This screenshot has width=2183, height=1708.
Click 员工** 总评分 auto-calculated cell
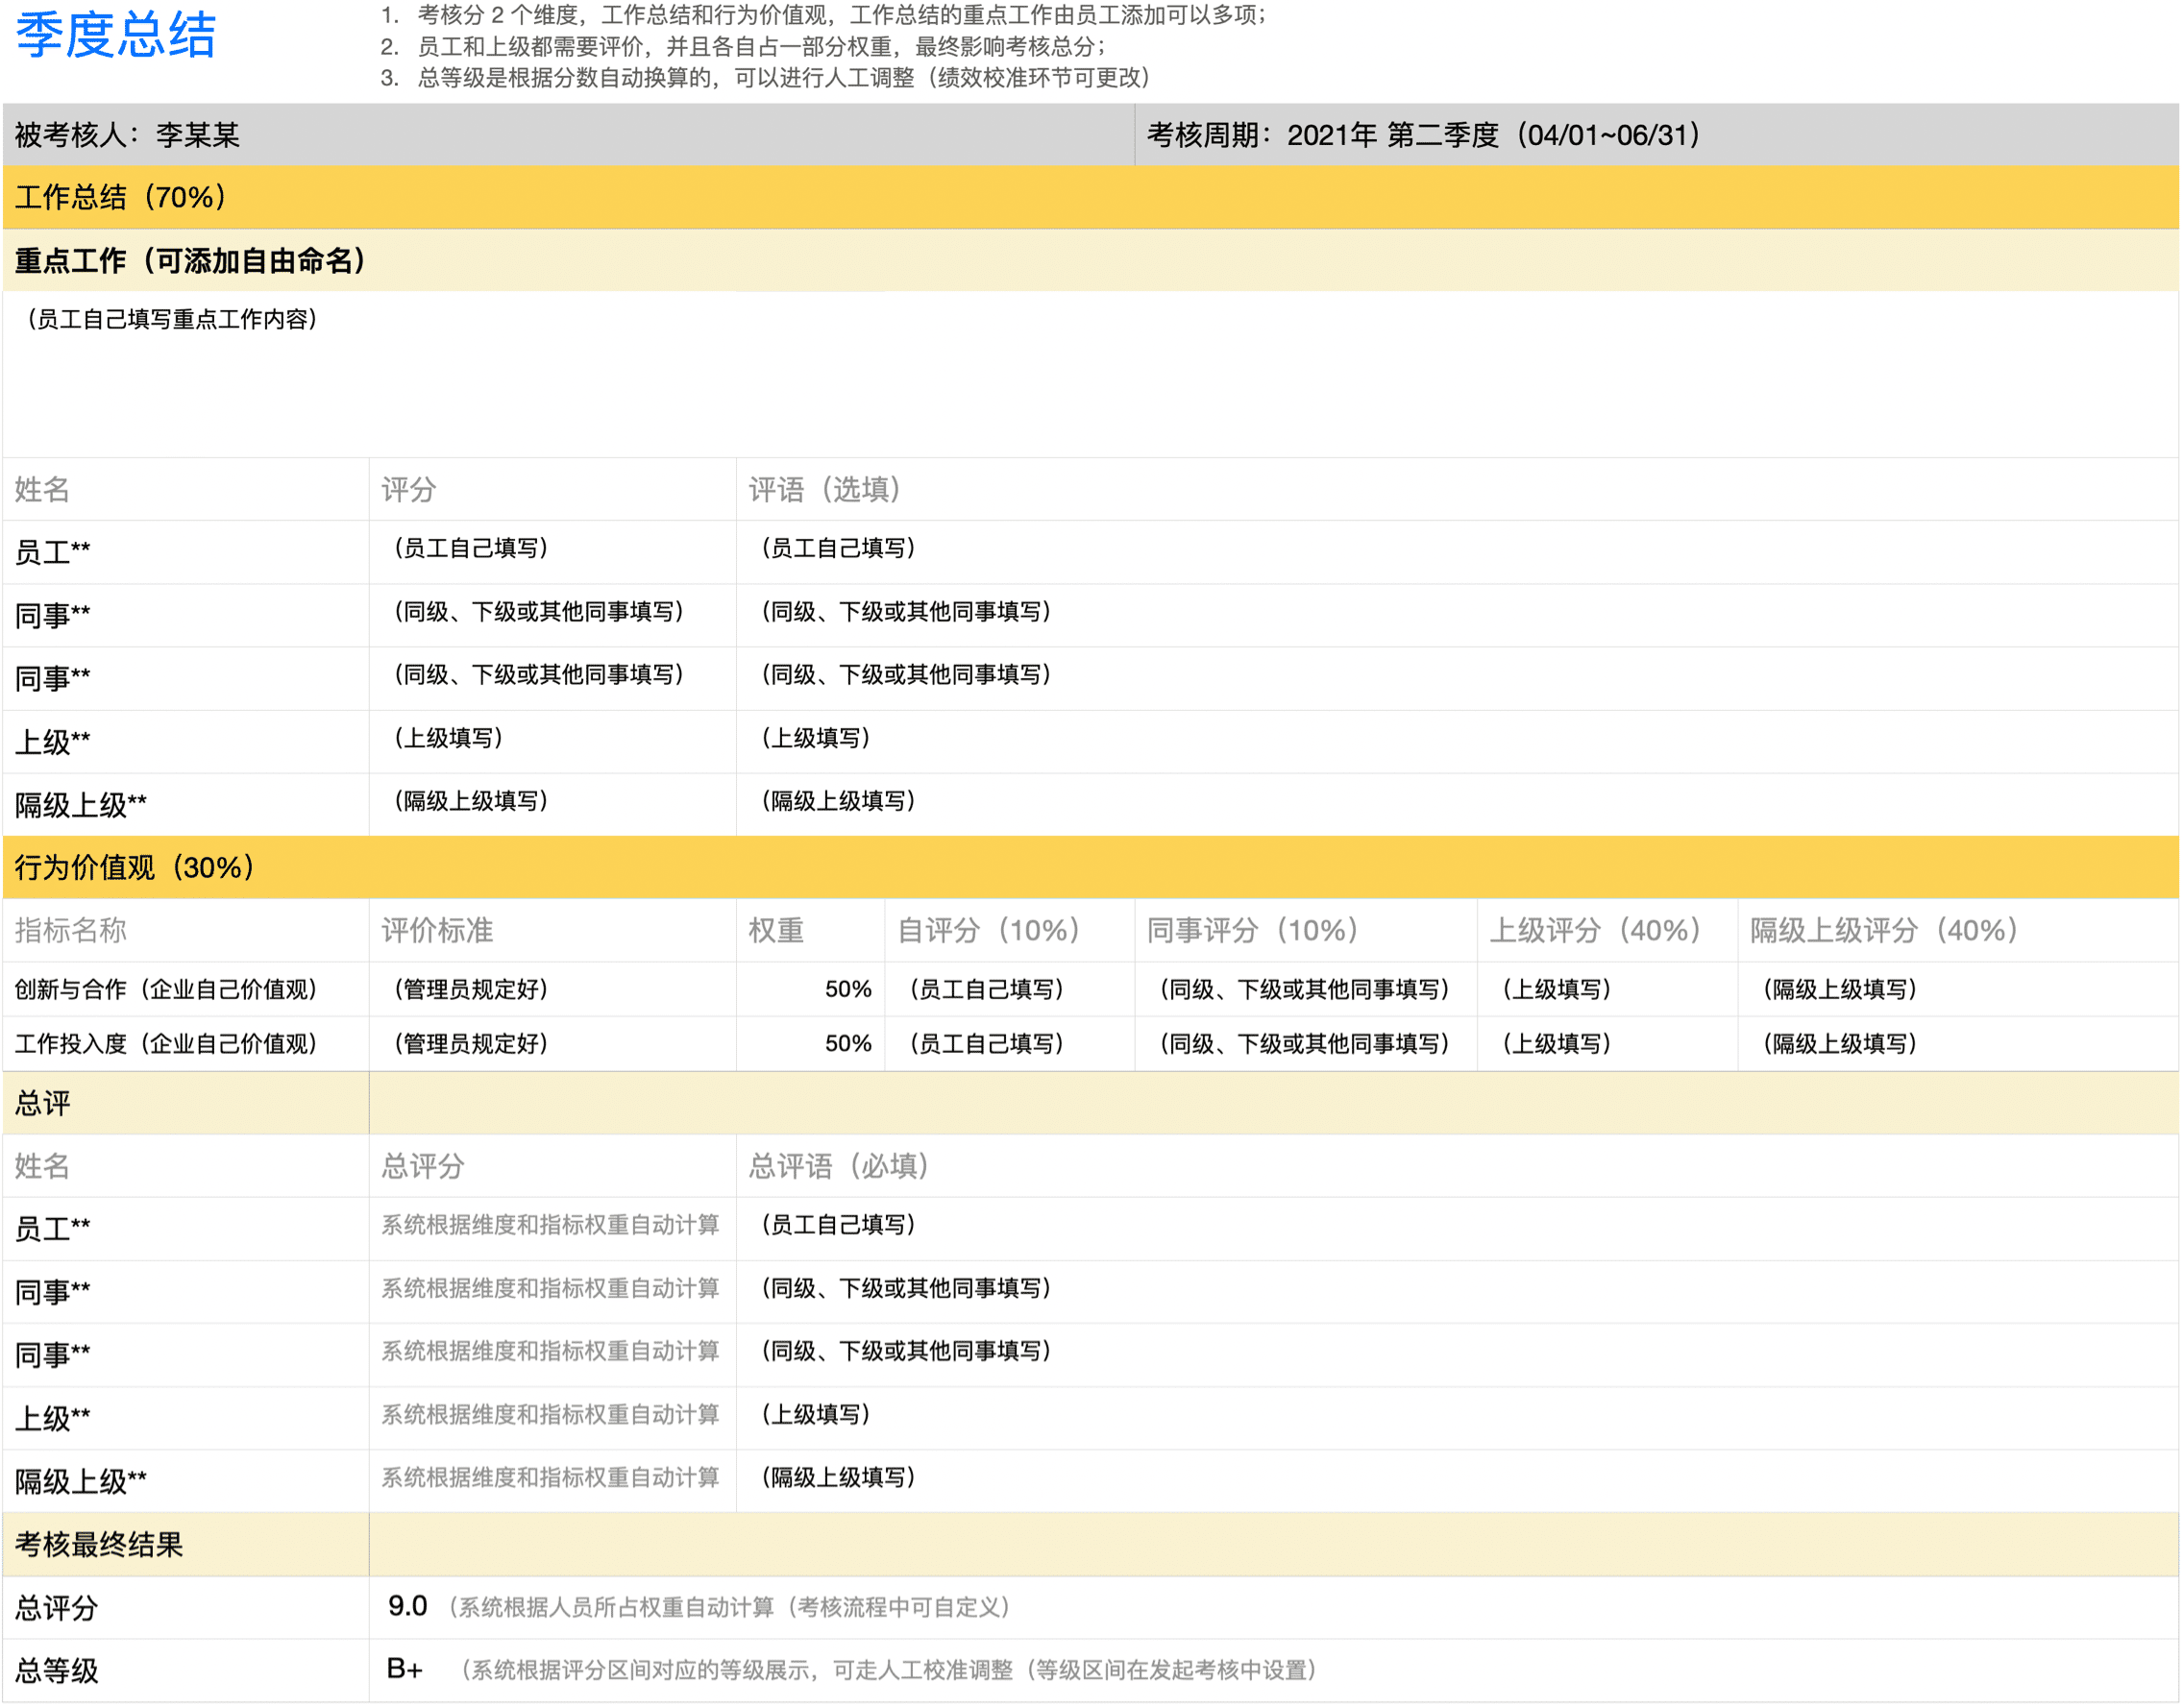point(552,1228)
